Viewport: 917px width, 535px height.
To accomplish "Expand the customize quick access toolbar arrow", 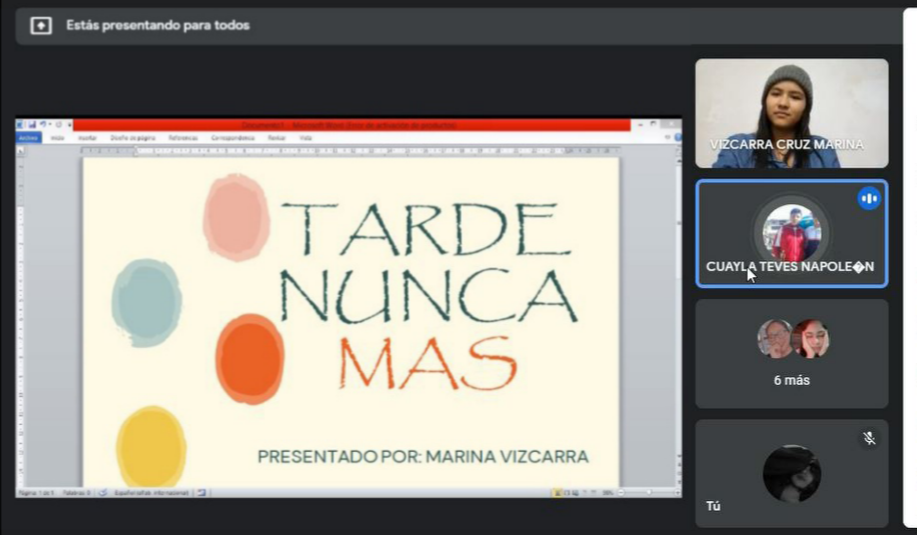I will pos(68,125).
